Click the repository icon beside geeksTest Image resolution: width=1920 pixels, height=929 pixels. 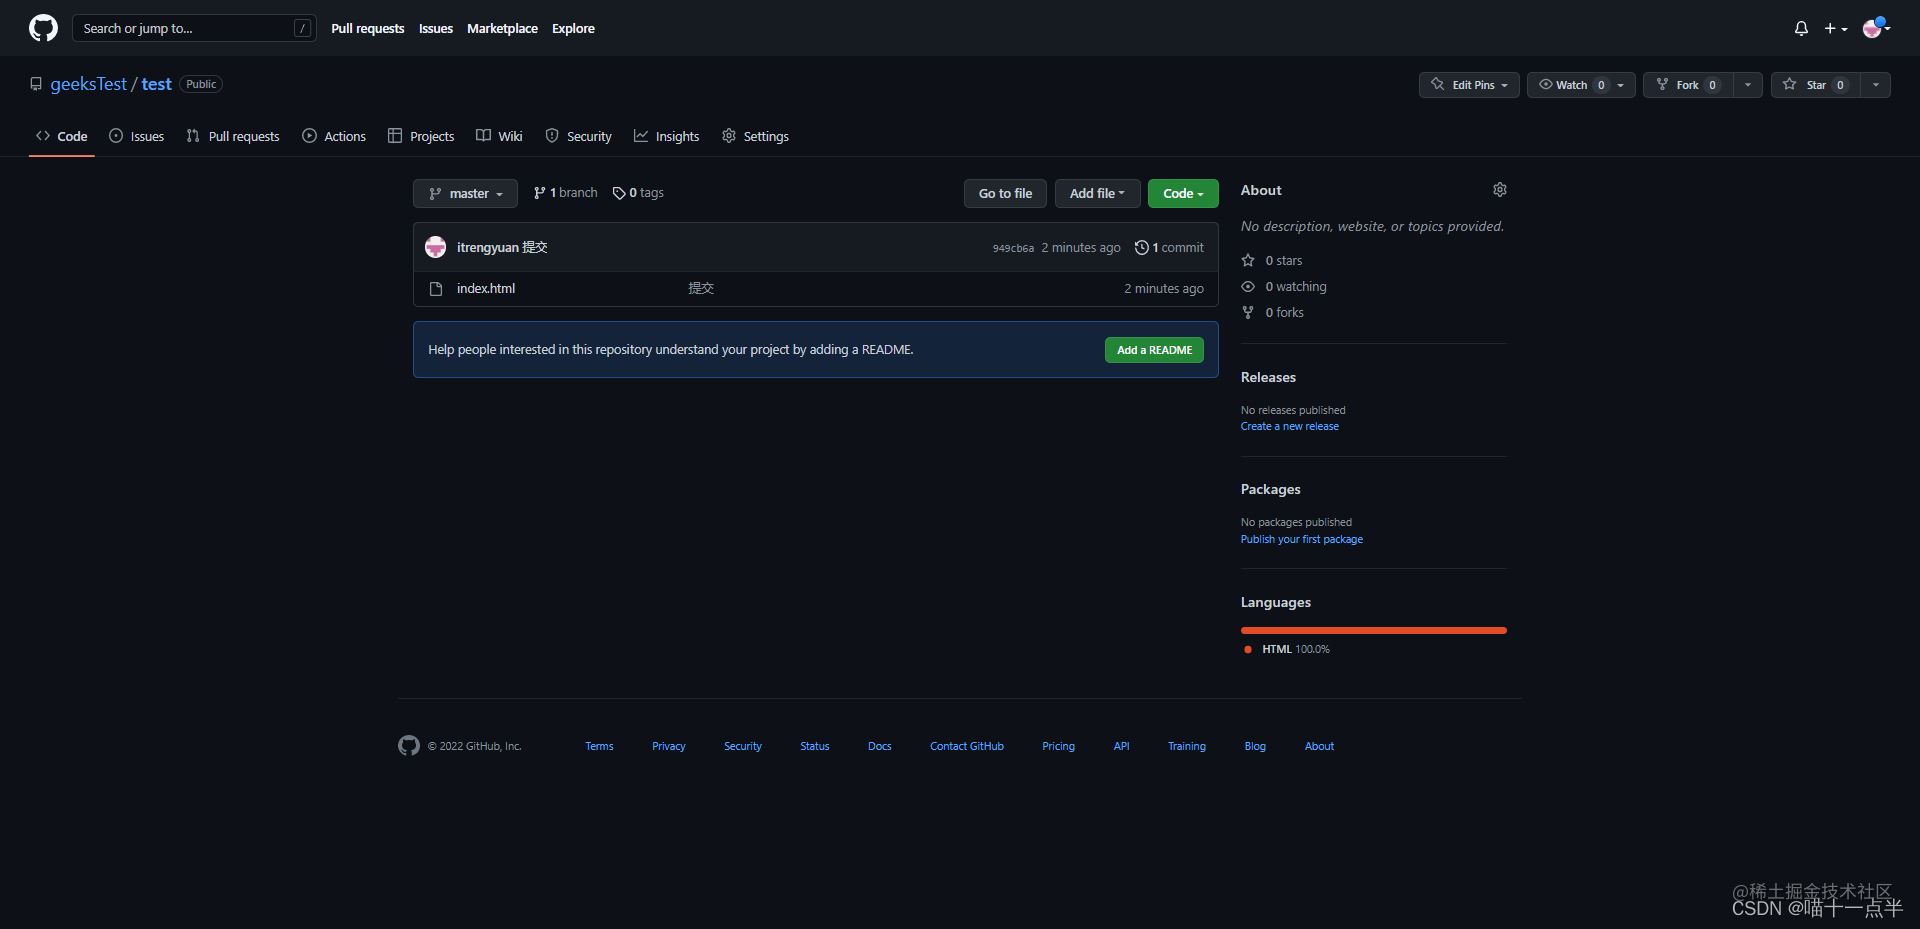tap(36, 84)
